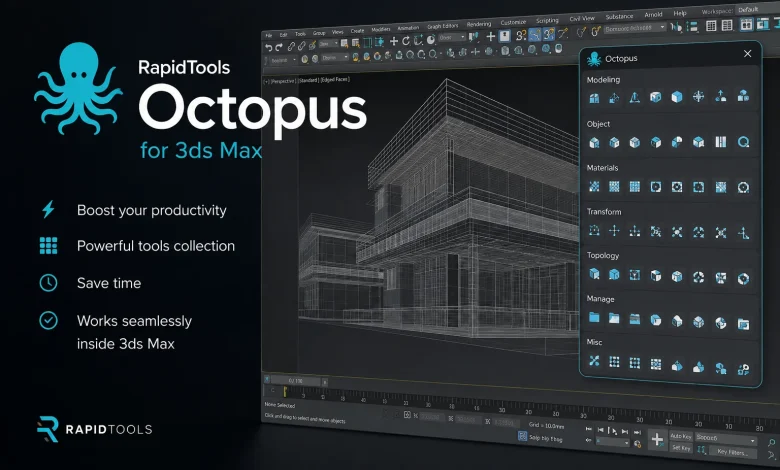
Task: Click first cube icon in Topology row
Action: (x=594, y=274)
